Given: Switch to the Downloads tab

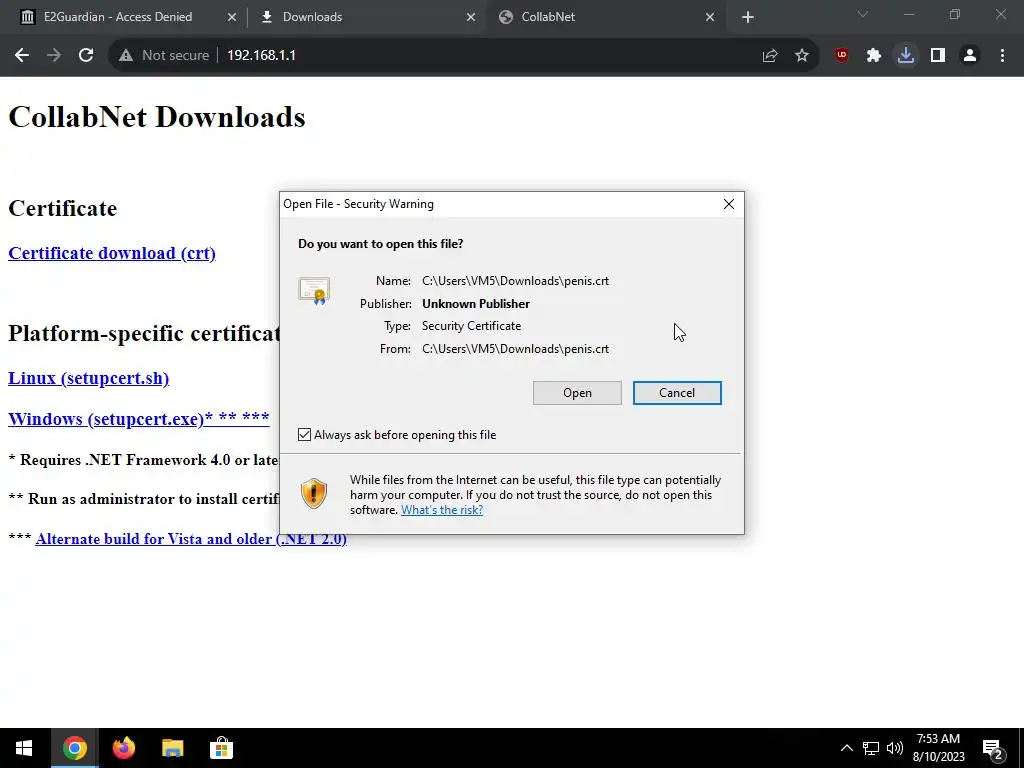Looking at the screenshot, I should pos(364,17).
